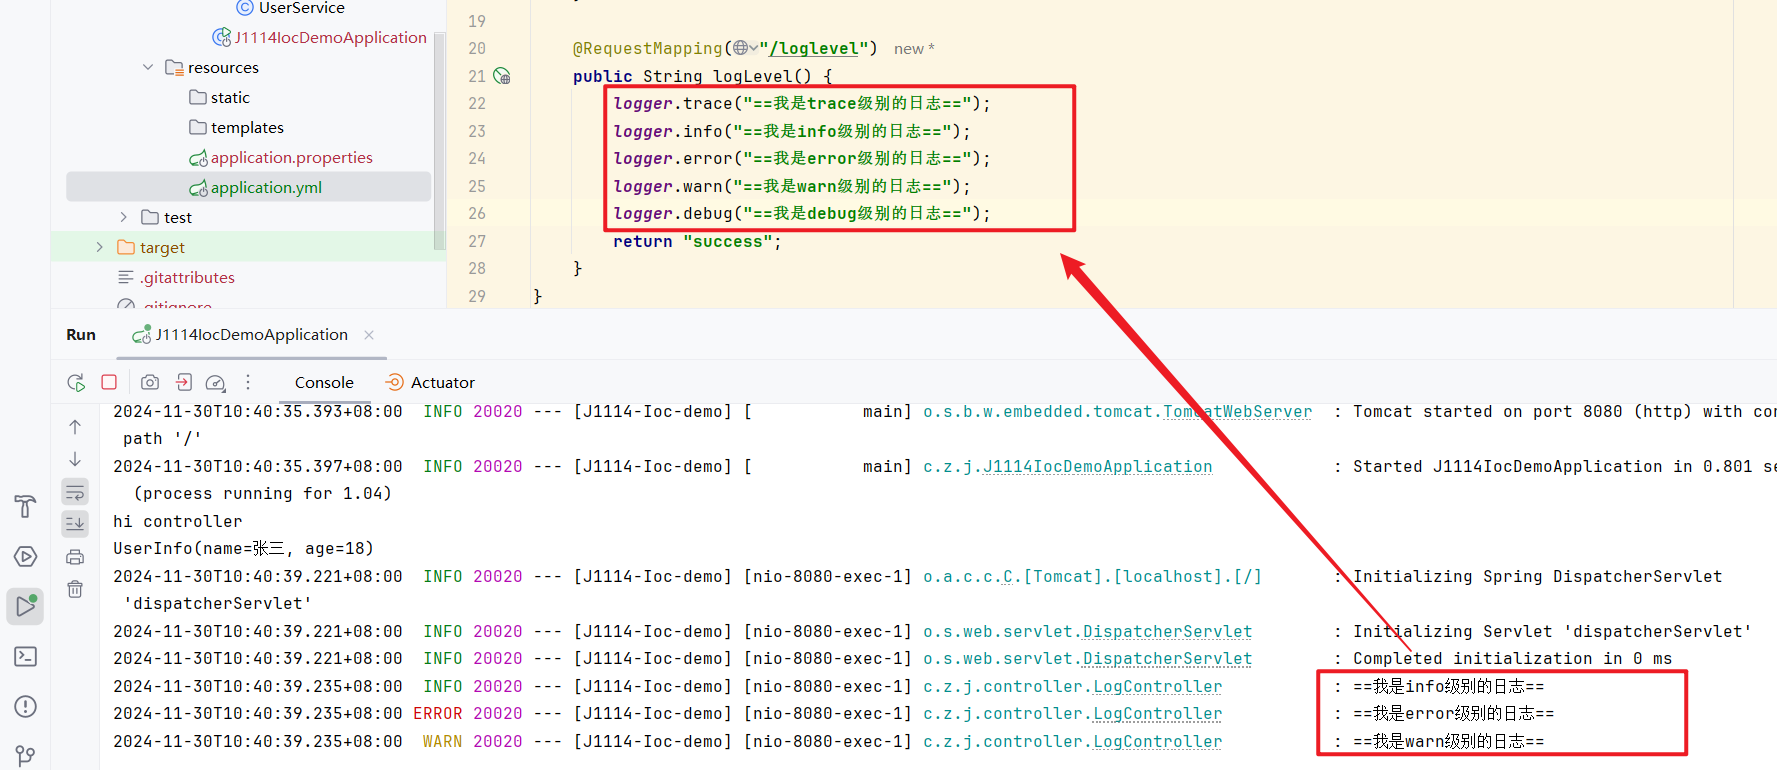Click the exit application icon in Run toolbar
This screenshot has height=770, width=1777.
point(184,382)
